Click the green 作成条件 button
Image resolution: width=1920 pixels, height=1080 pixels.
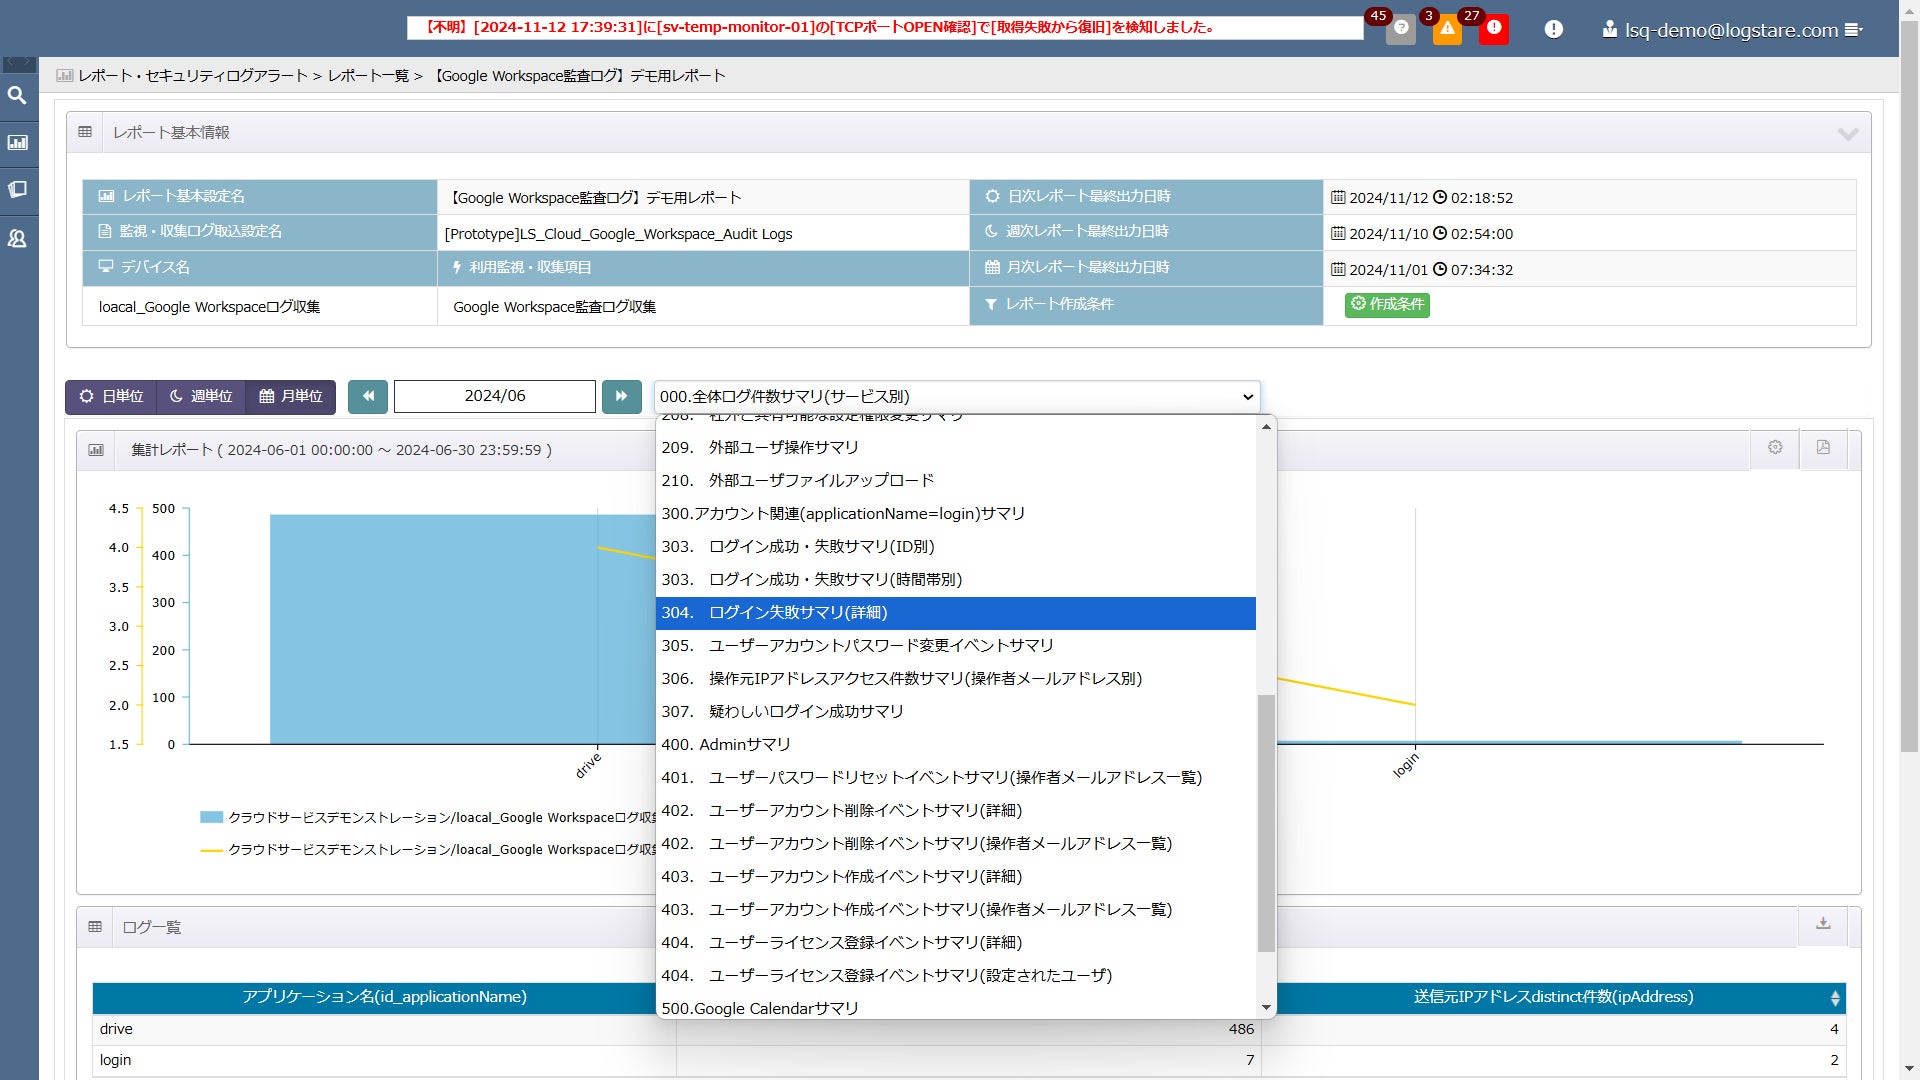(x=1387, y=304)
